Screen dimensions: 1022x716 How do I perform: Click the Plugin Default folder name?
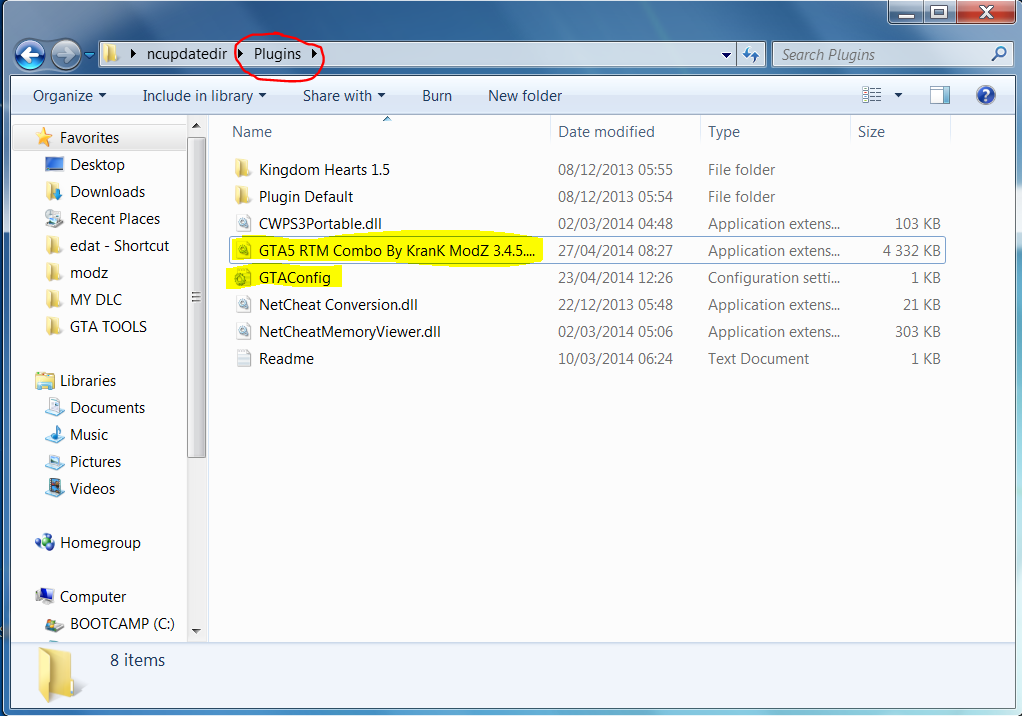coord(306,196)
